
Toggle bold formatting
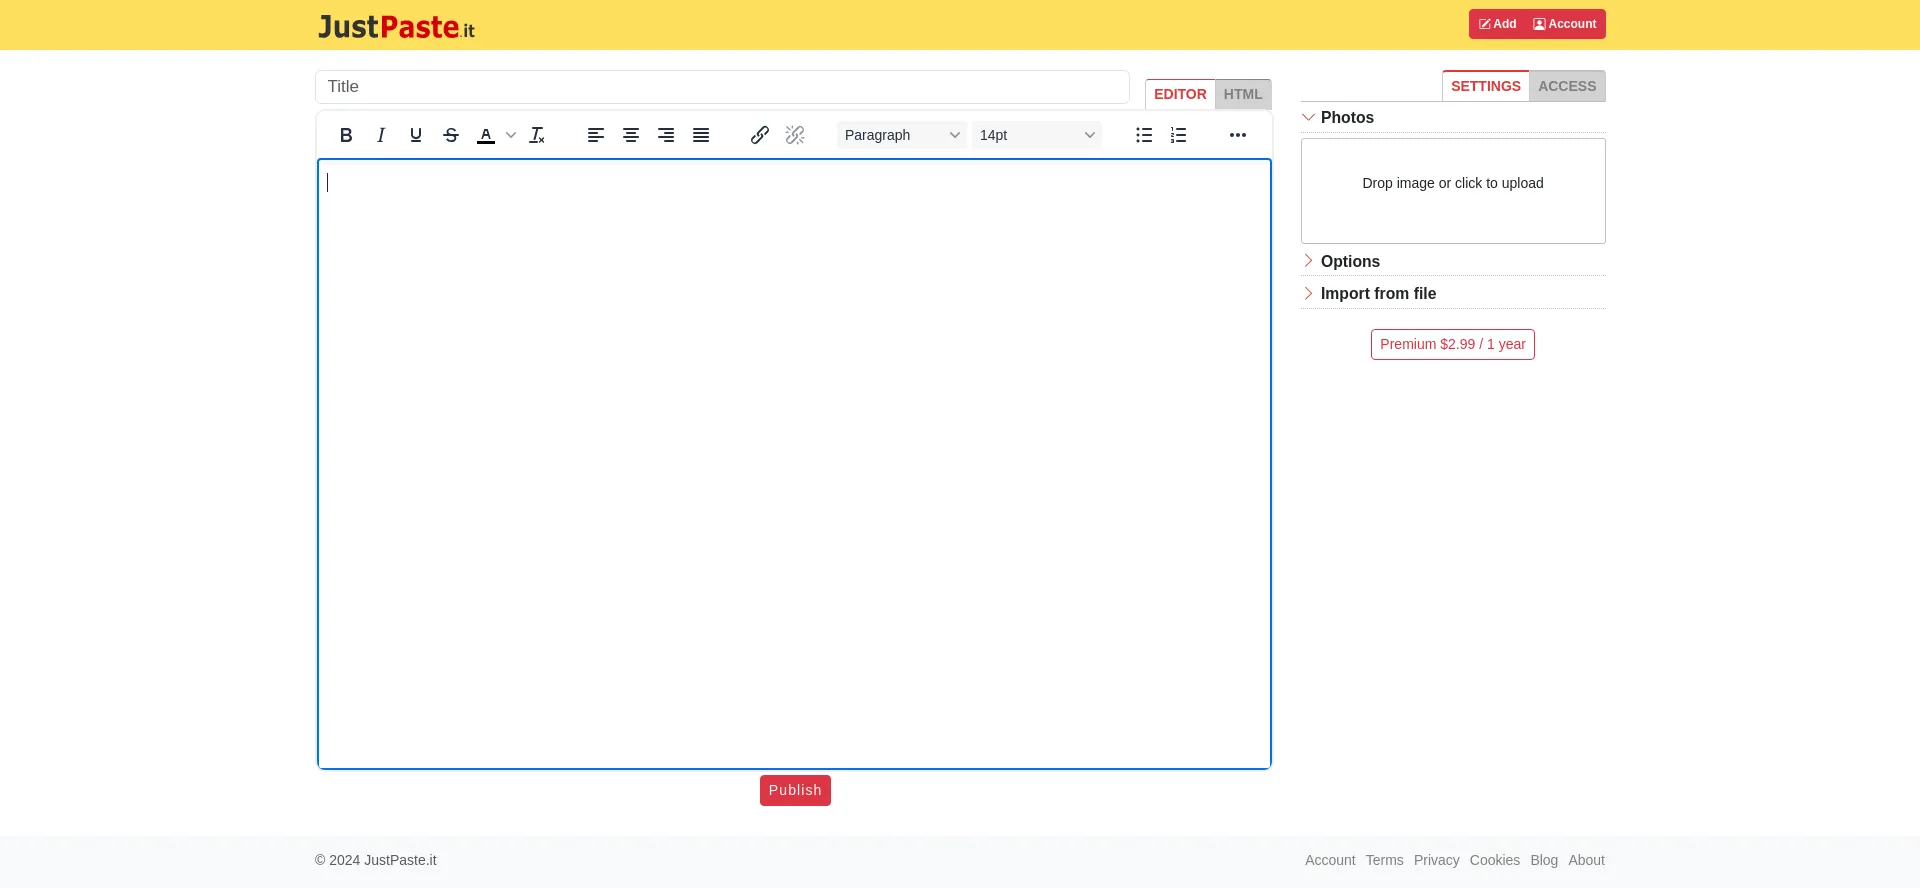[x=346, y=135]
